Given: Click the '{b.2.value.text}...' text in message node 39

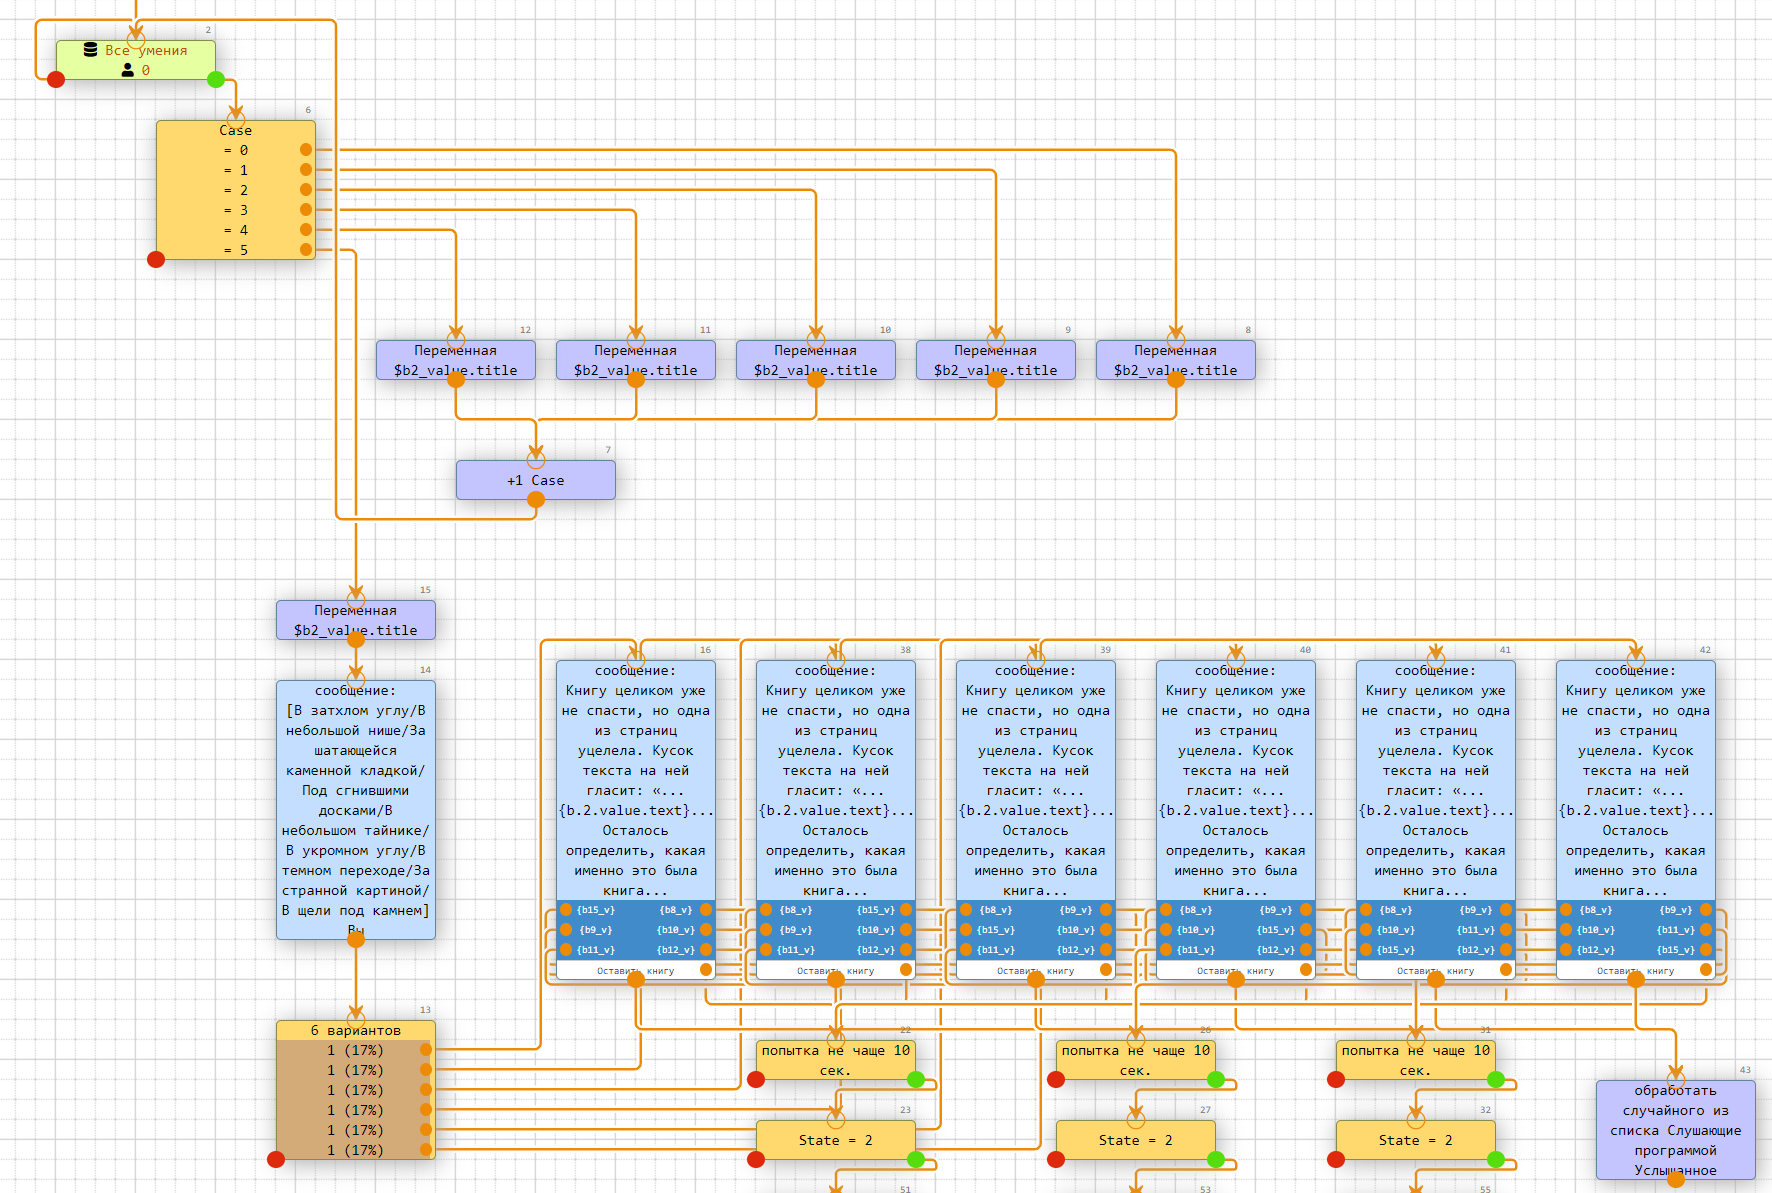Looking at the screenshot, I should click(1036, 810).
